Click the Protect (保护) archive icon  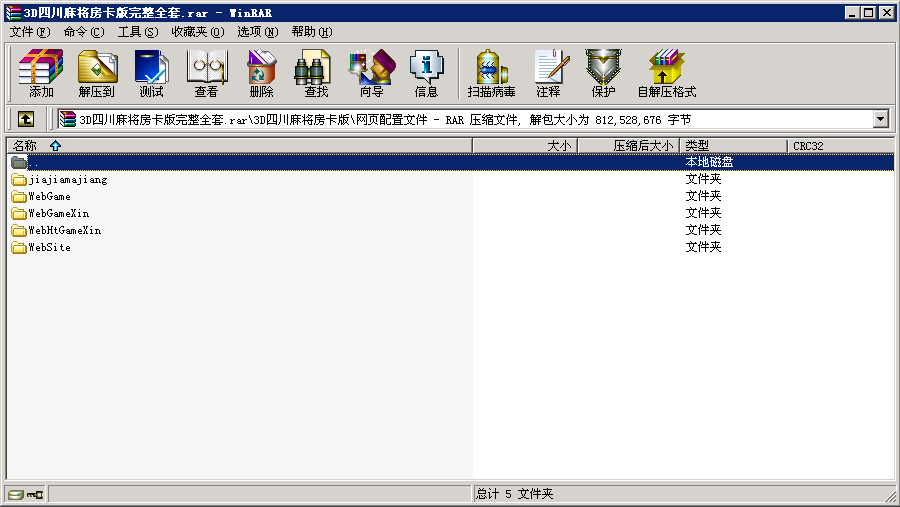pyautogui.click(x=603, y=74)
